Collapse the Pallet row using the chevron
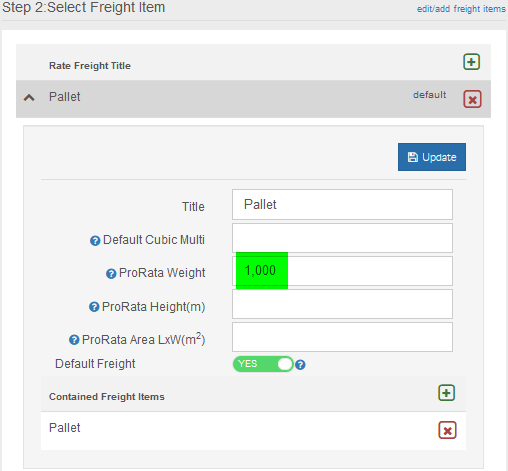Viewport: 508px width, 471px height. point(29,98)
